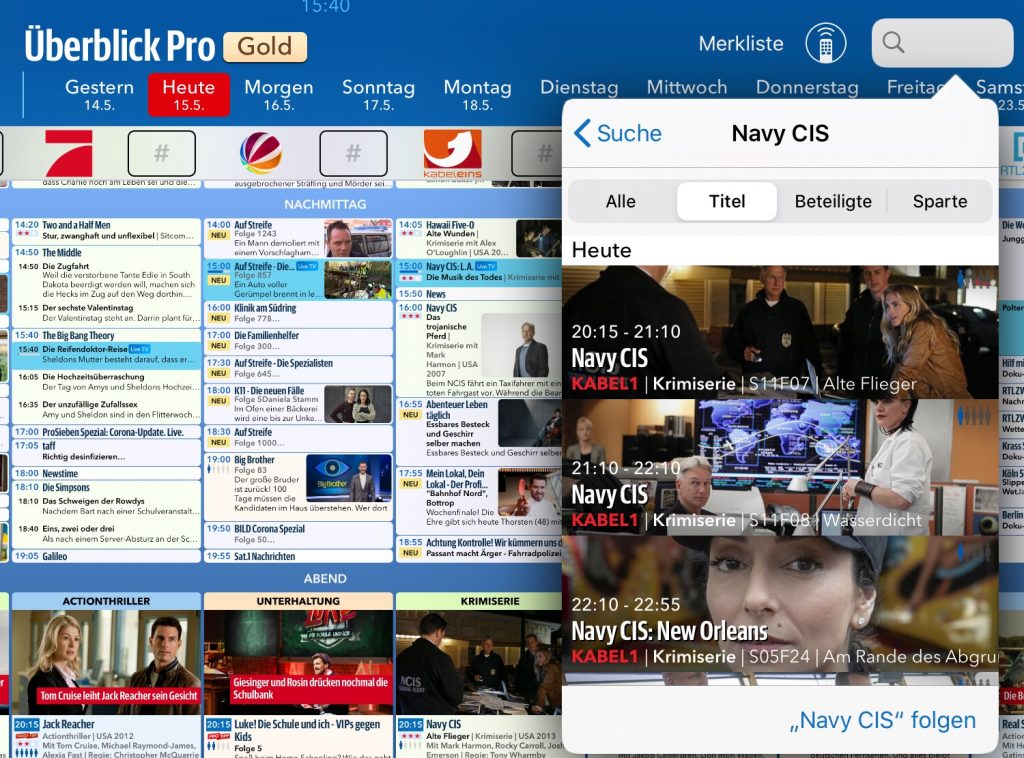Switch to Morgen 16.5. day tab
Image resolution: width=1024 pixels, height=758 pixels.
pos(279,95)
